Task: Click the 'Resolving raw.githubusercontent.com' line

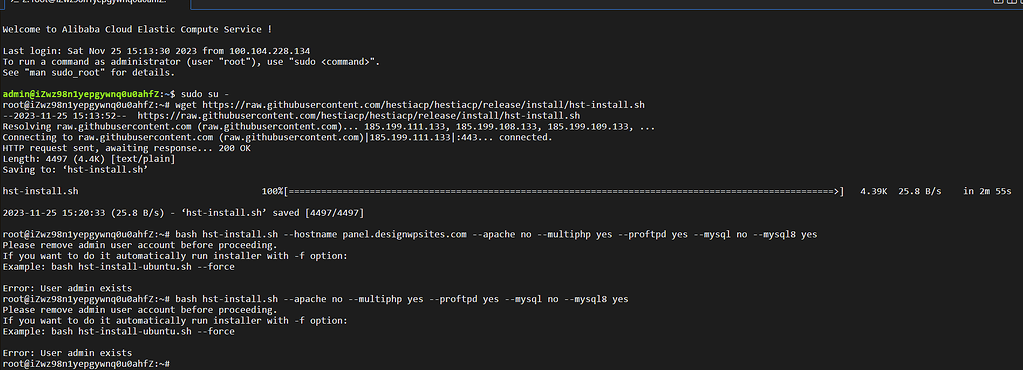Action: (329, 127)
